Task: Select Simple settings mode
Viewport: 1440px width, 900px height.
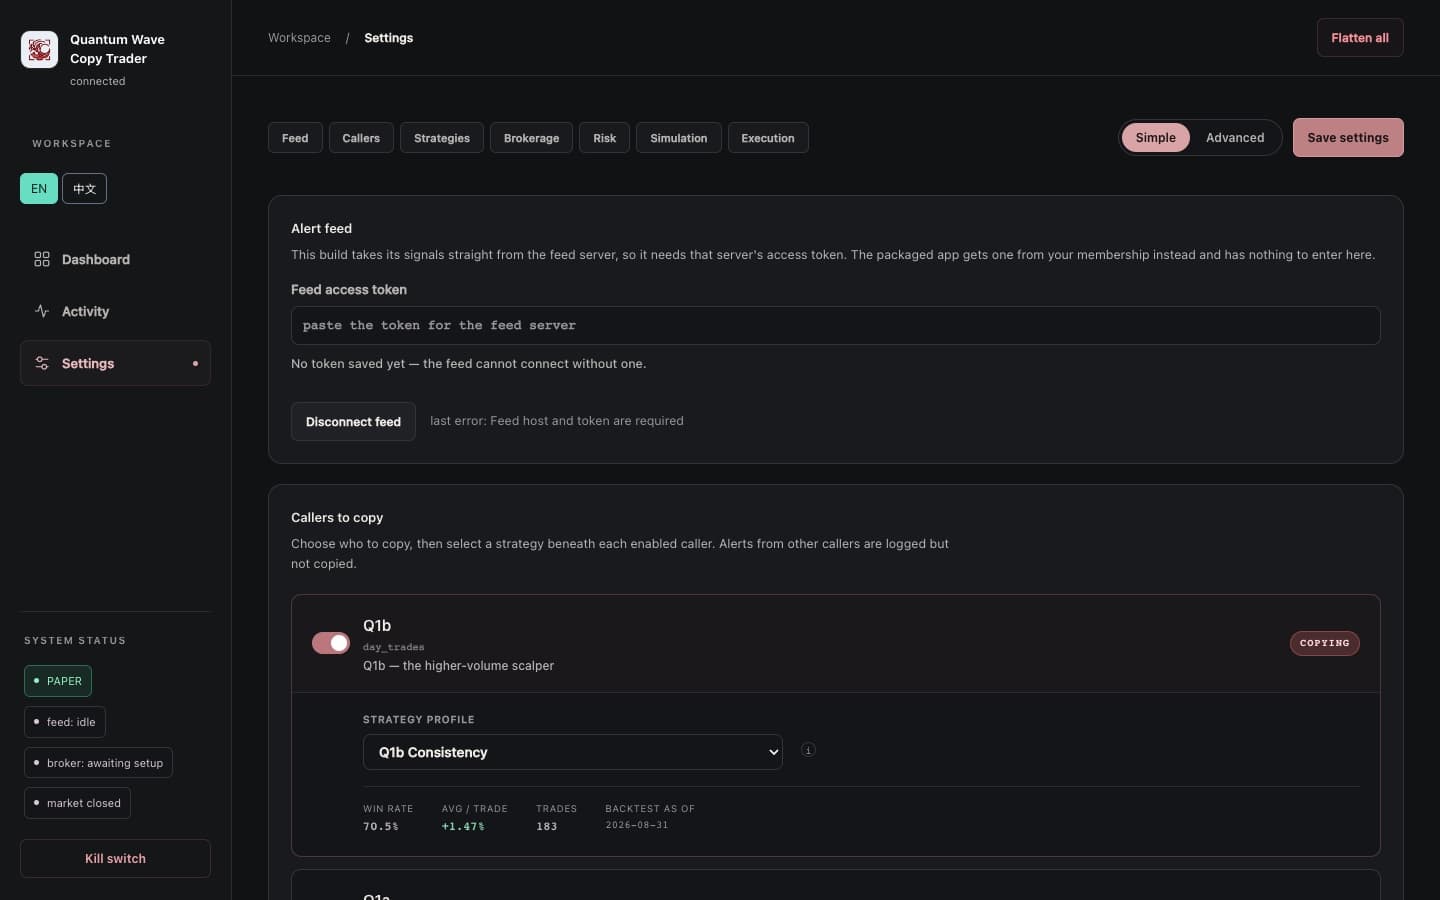Action: click(x=1155, y=138)
